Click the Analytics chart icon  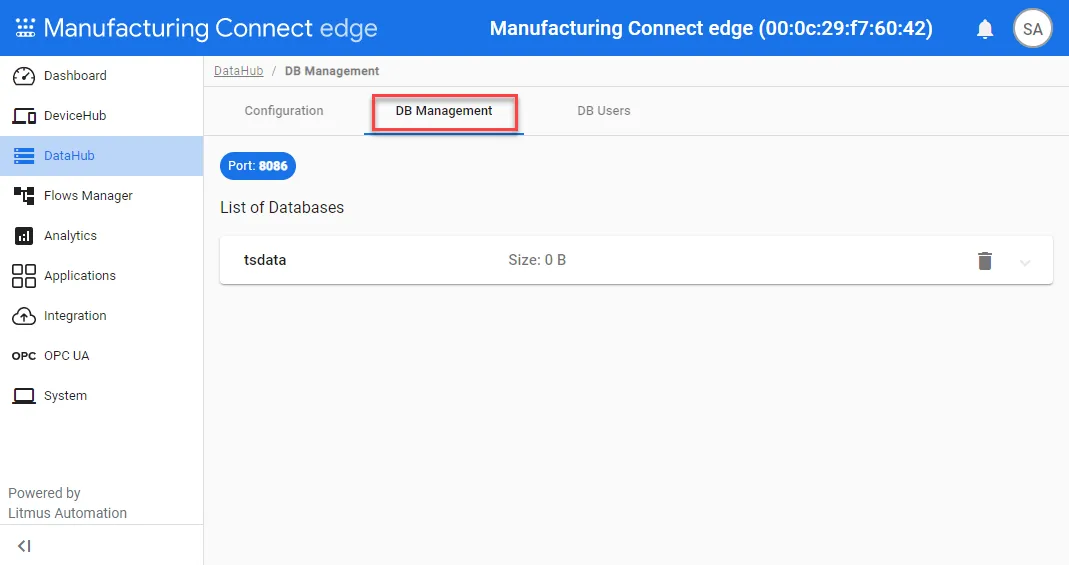coord(24,236)
